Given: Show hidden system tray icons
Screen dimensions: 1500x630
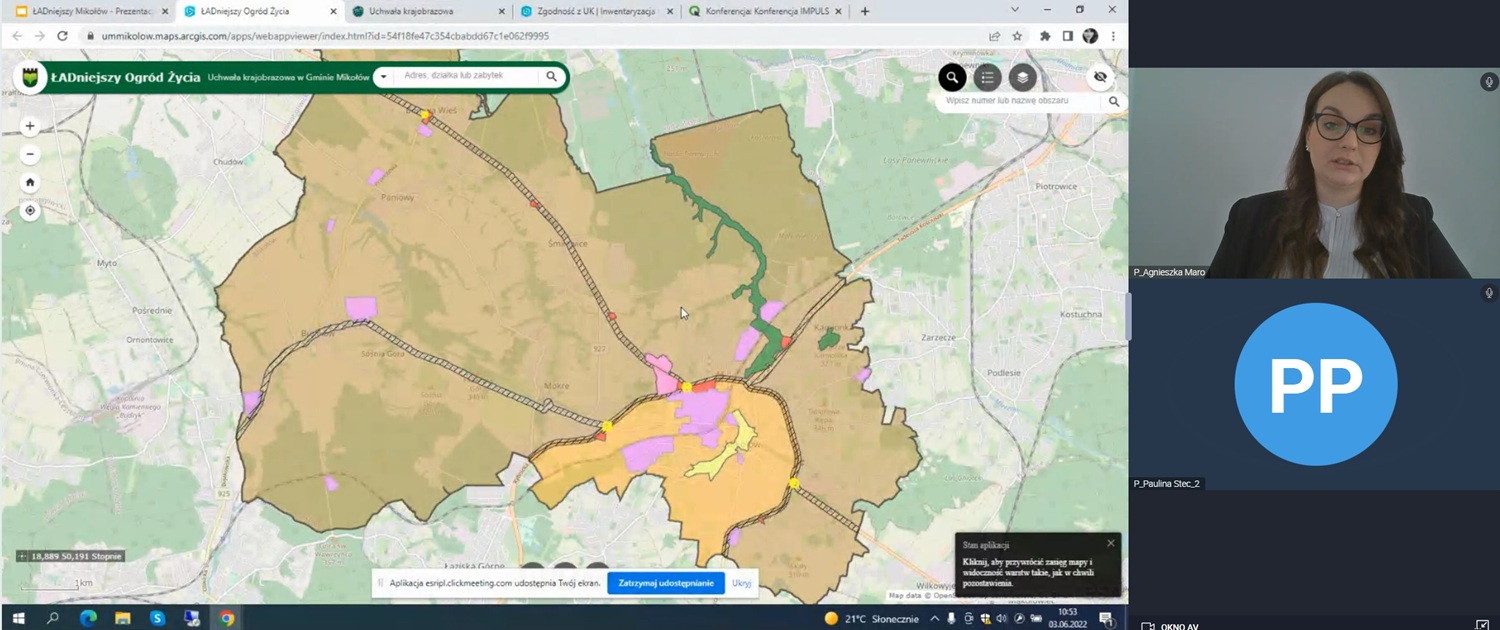Looking at the screenshot, I should click(x=934, y=619).
